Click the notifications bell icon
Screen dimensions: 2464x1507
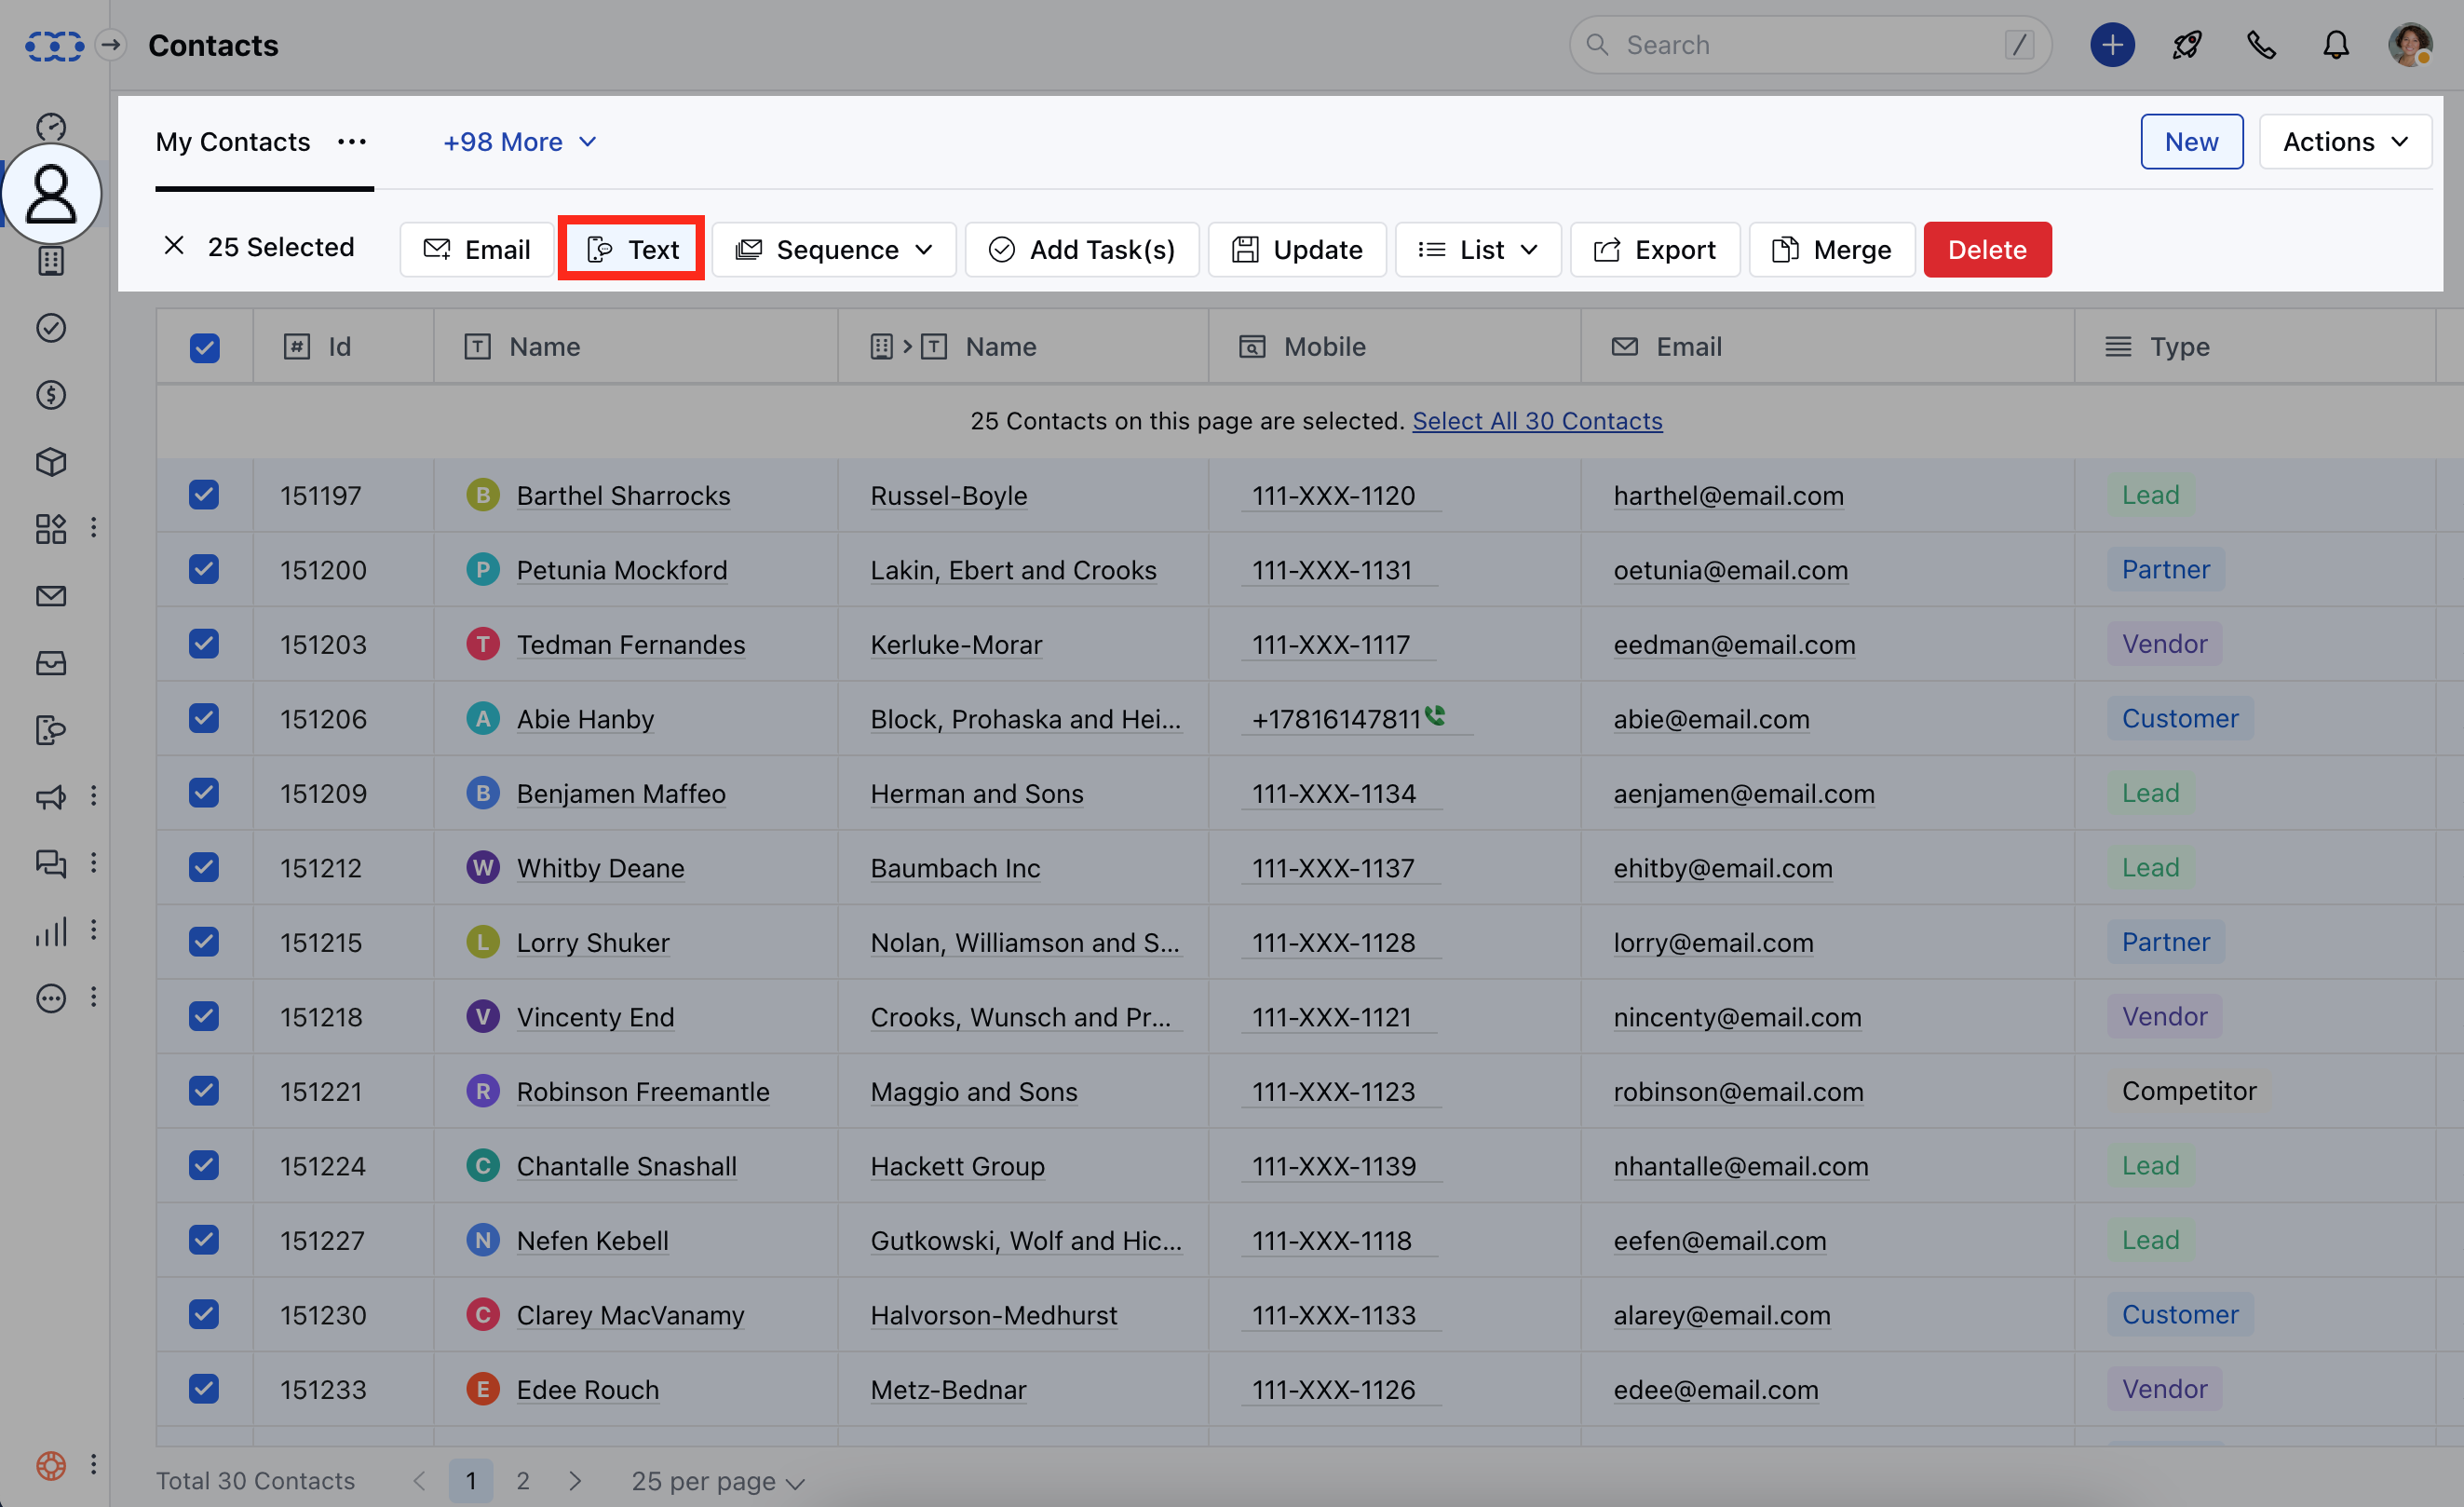click(x=2335, y=45)
